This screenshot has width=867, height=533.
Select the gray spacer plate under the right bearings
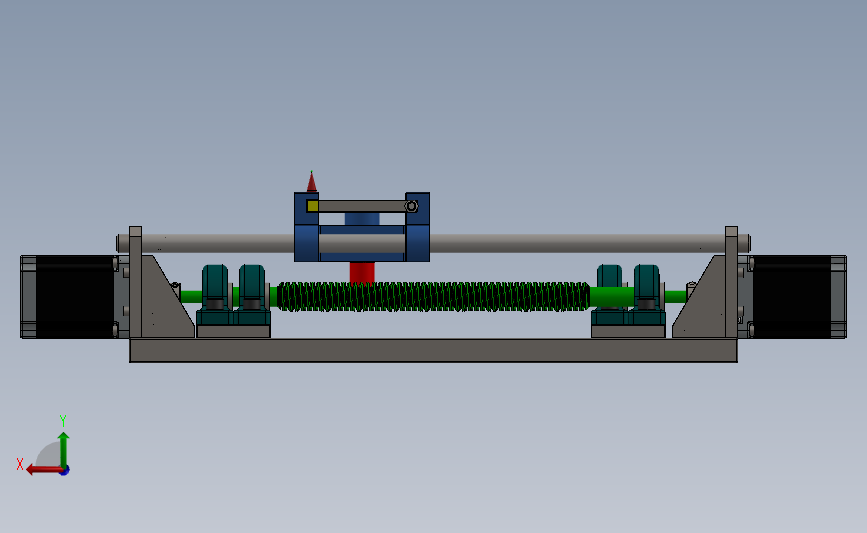[628, 331]
